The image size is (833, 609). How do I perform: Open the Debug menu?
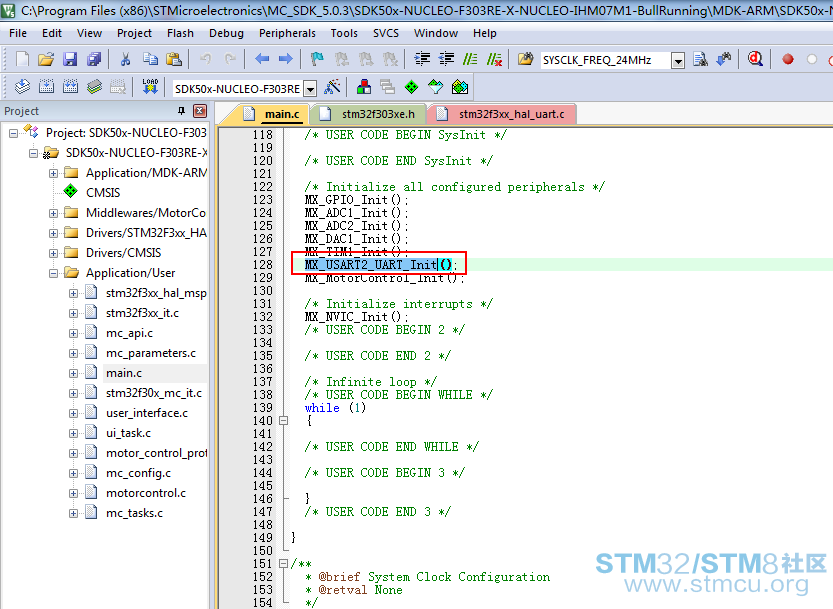226,33
